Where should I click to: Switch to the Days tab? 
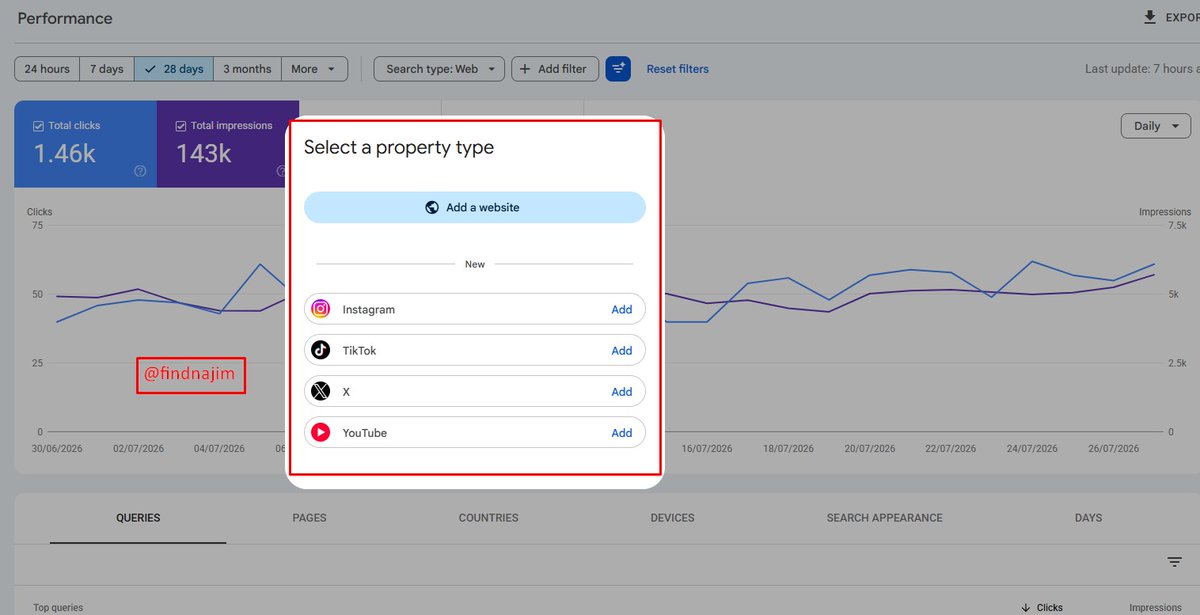(1088, 518)
